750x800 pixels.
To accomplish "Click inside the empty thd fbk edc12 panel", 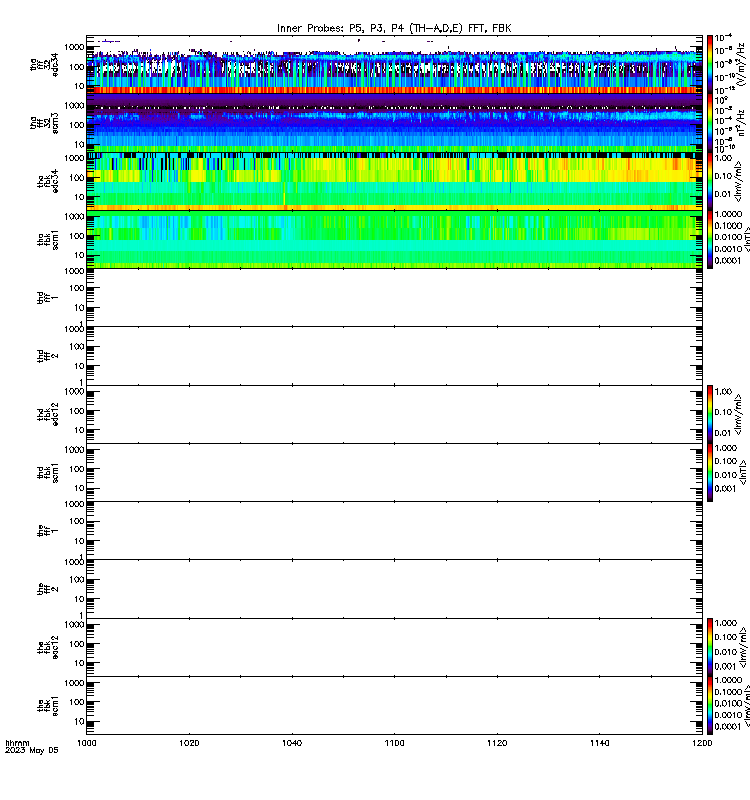I will (x=394, y=414).
